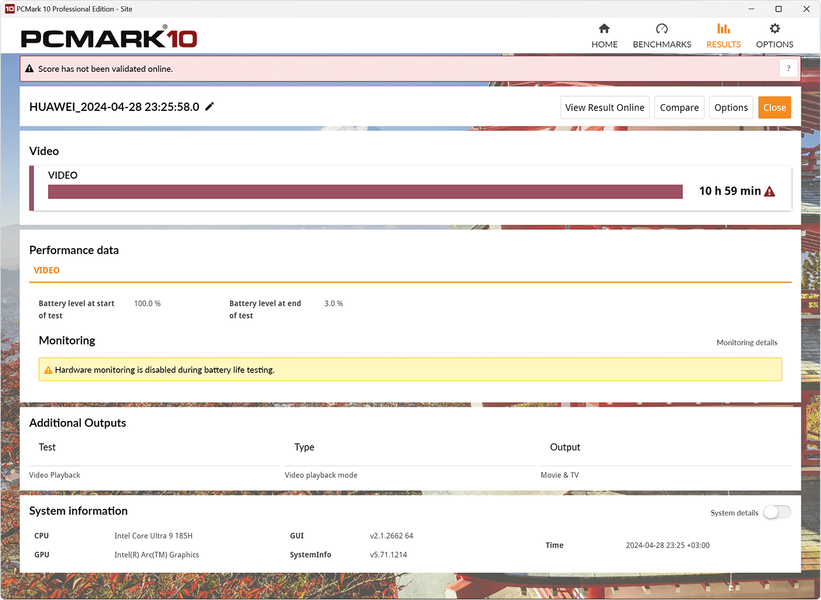Screen dimensions: 821x600
Task: Click the 100.0 % battery start value
Action: click(147, 303)
